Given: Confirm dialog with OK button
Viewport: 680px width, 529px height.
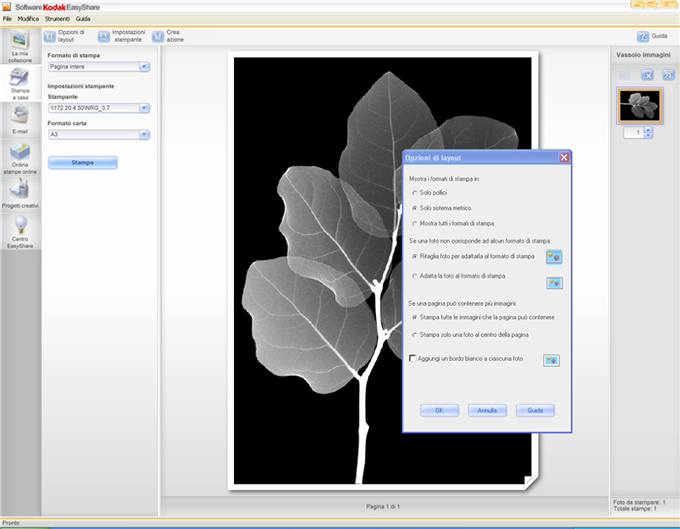Looking at the screenshot, I should click(x=439, y=410).
